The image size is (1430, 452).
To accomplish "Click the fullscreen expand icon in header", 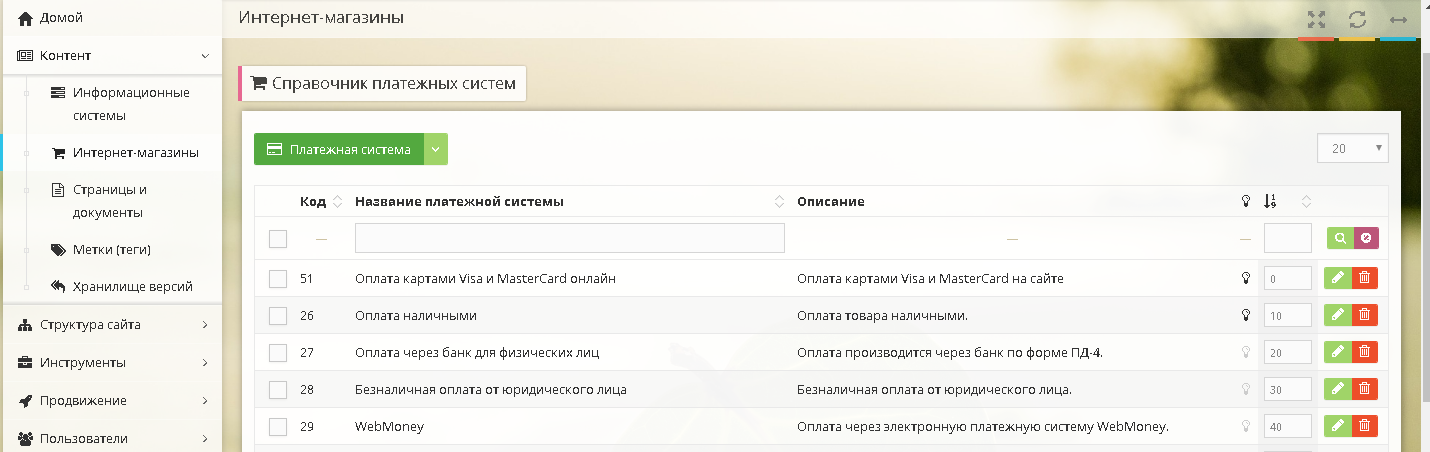I will pyautogui.click(x=1316, y=19).
